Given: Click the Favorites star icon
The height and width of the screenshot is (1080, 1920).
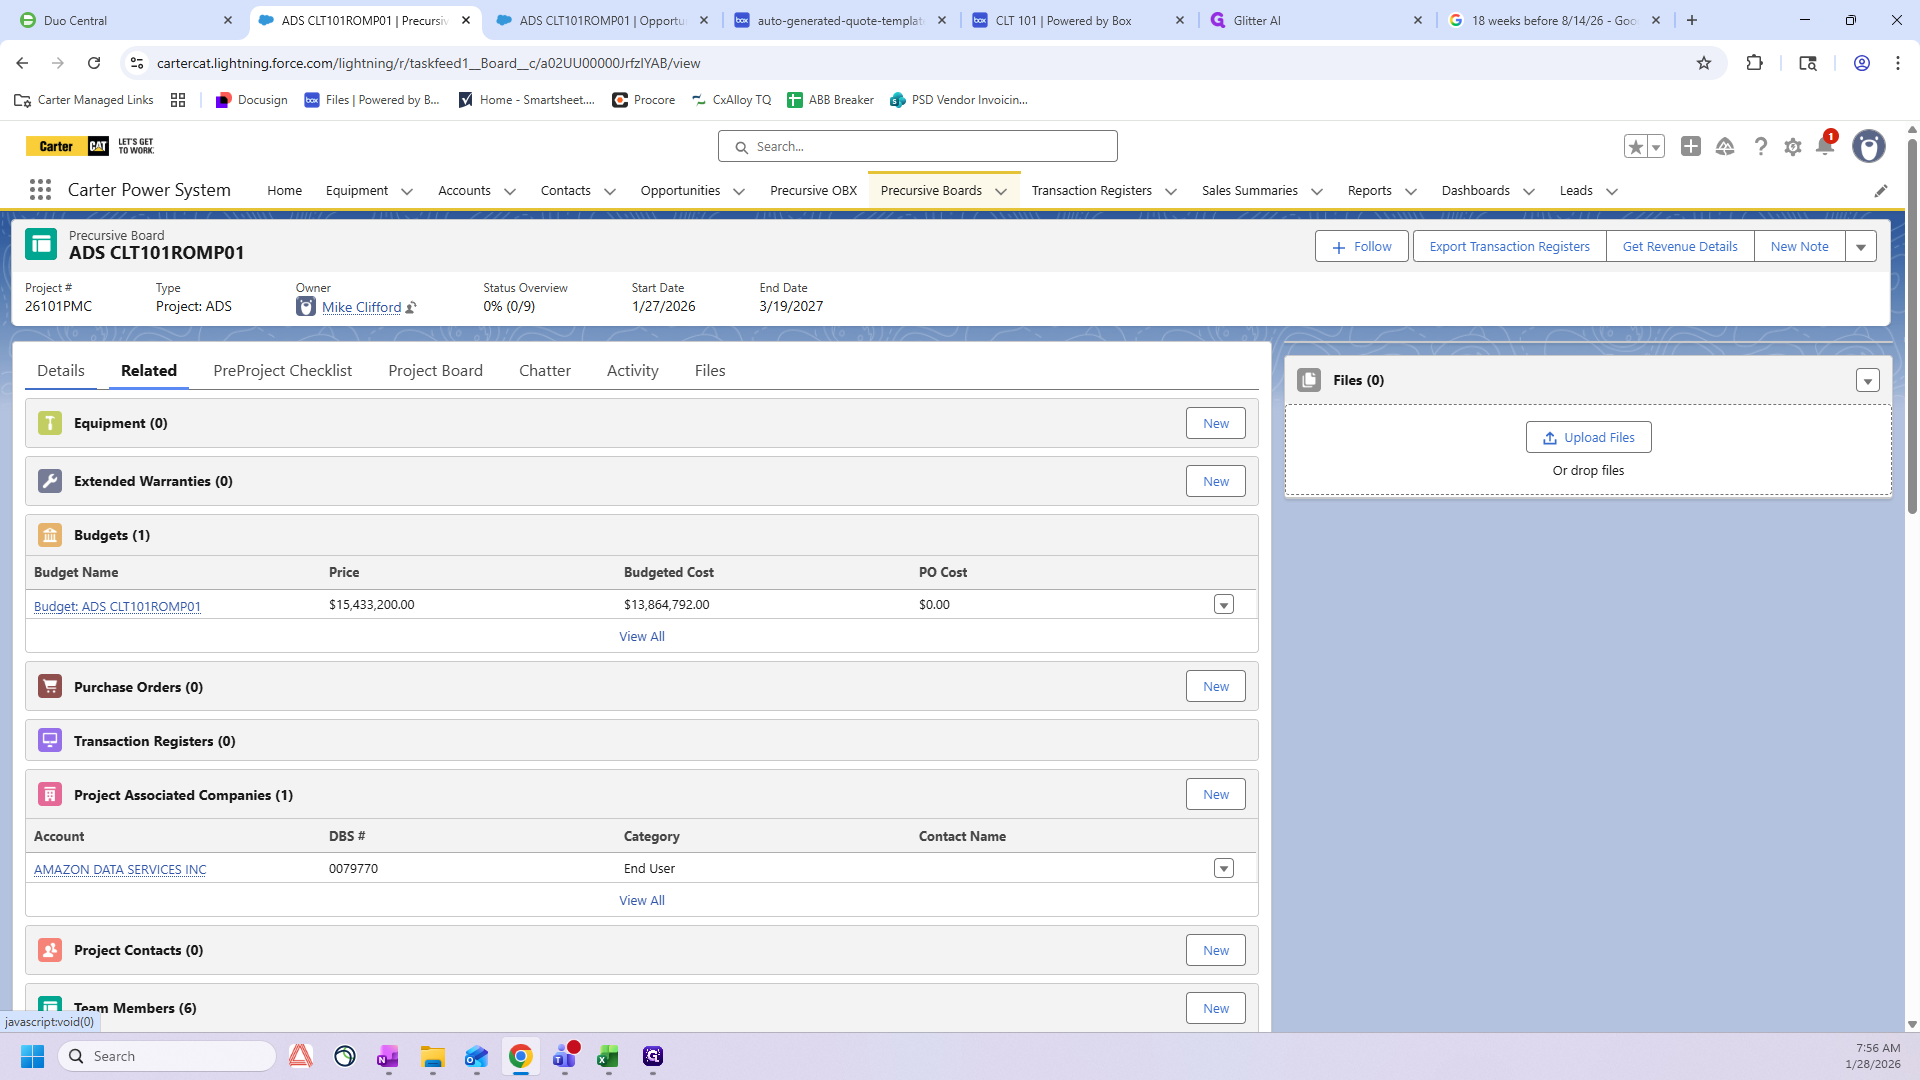Looking at the screenshot, I should pos(1635,147).
